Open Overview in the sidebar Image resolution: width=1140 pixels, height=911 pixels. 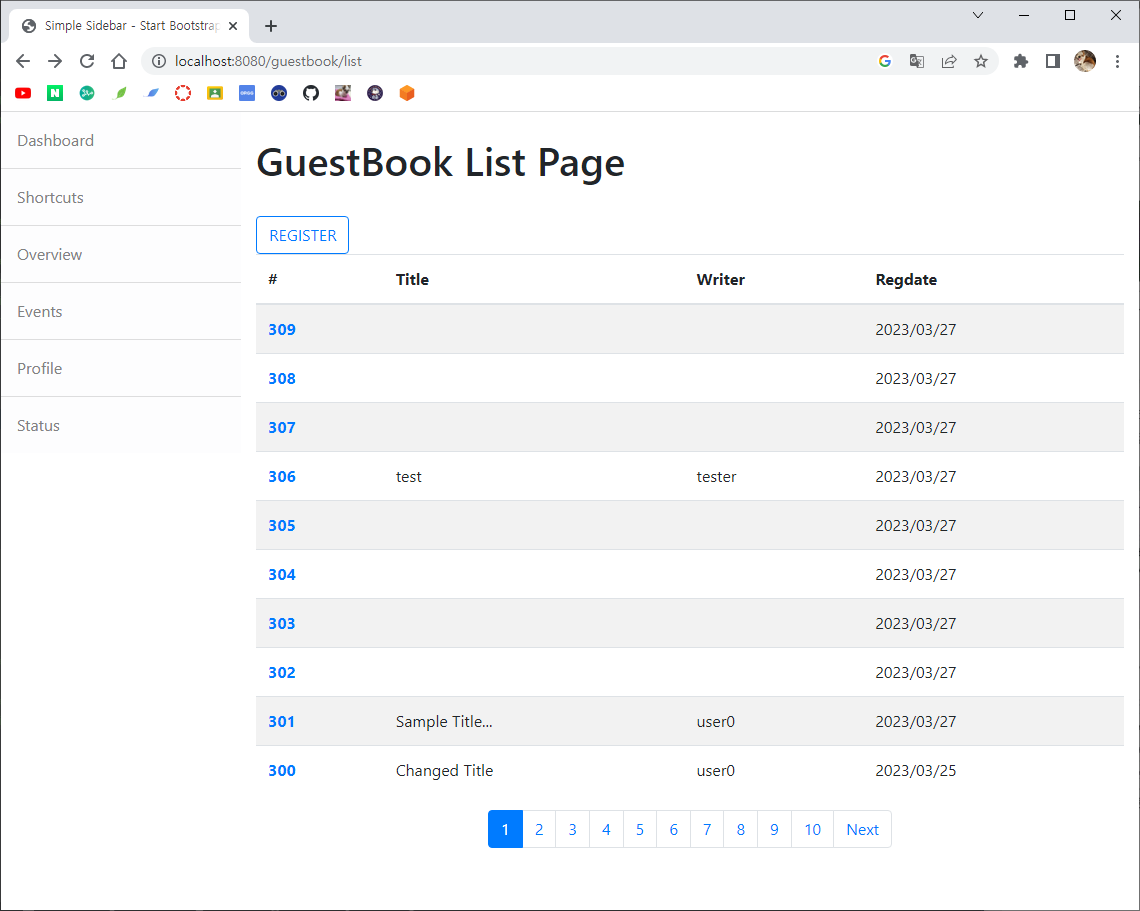[121, 254]
